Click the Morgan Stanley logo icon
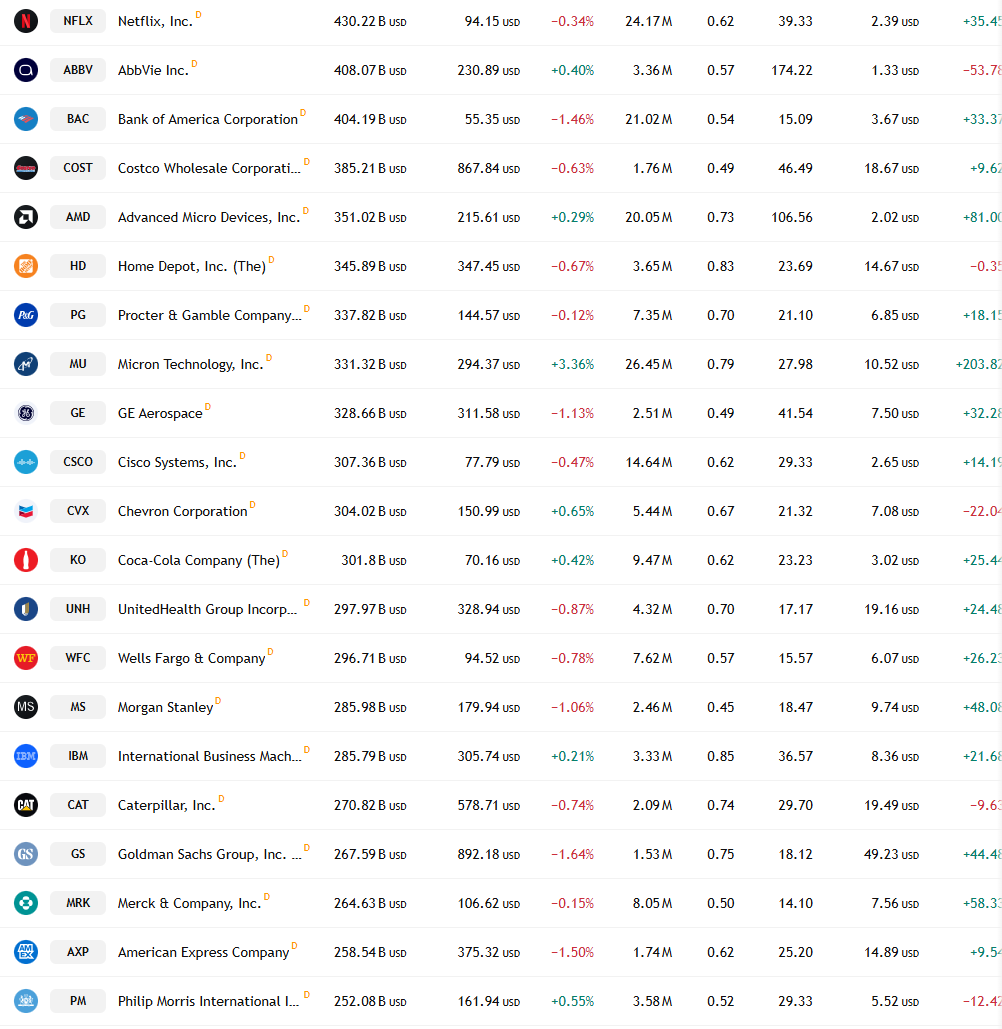 click(x=26, y=707)
